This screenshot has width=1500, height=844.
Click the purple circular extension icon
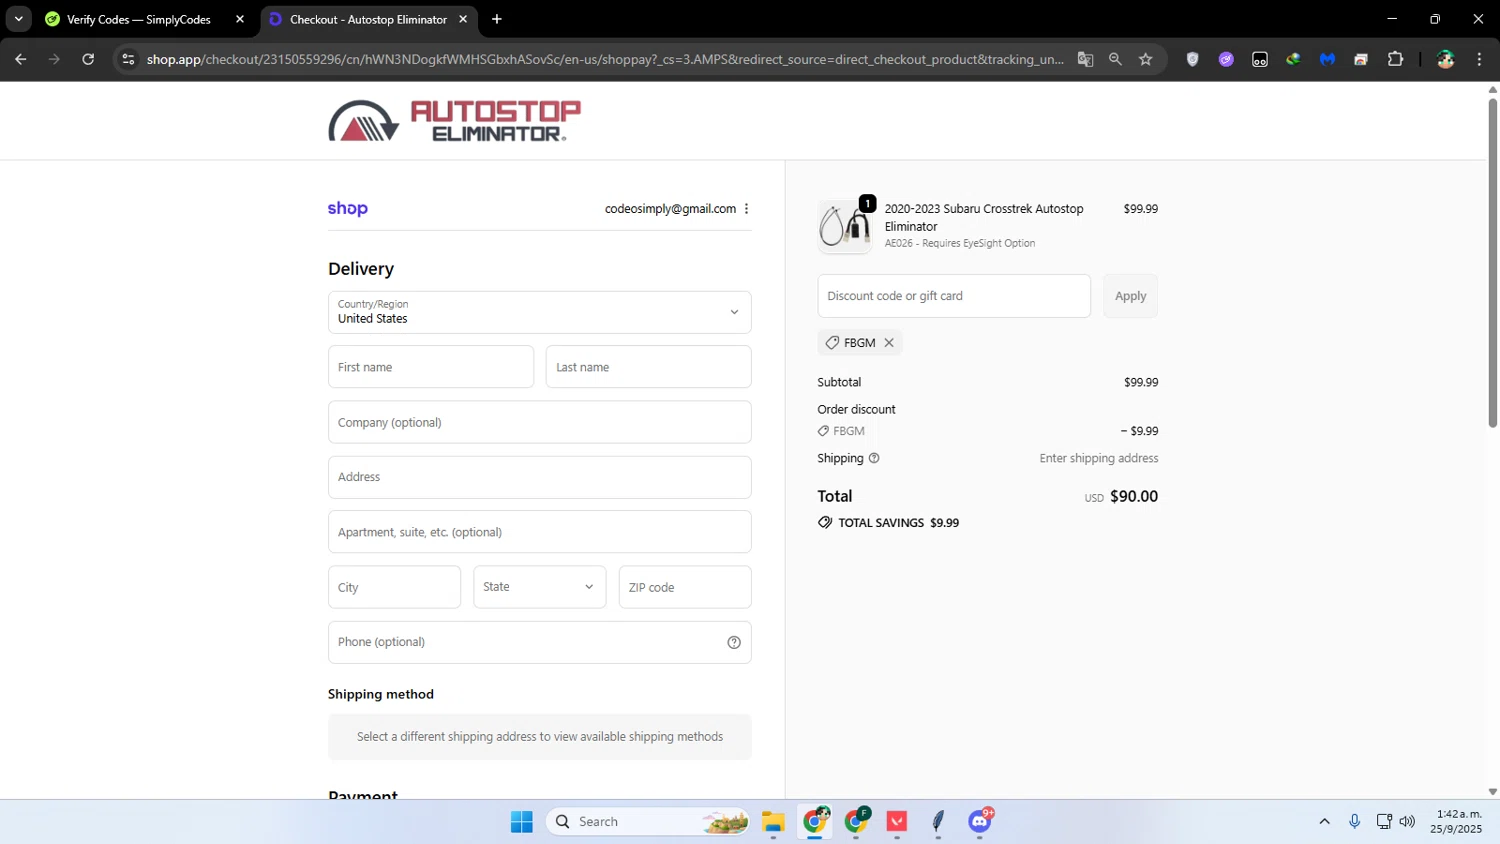click(1226, 59)
